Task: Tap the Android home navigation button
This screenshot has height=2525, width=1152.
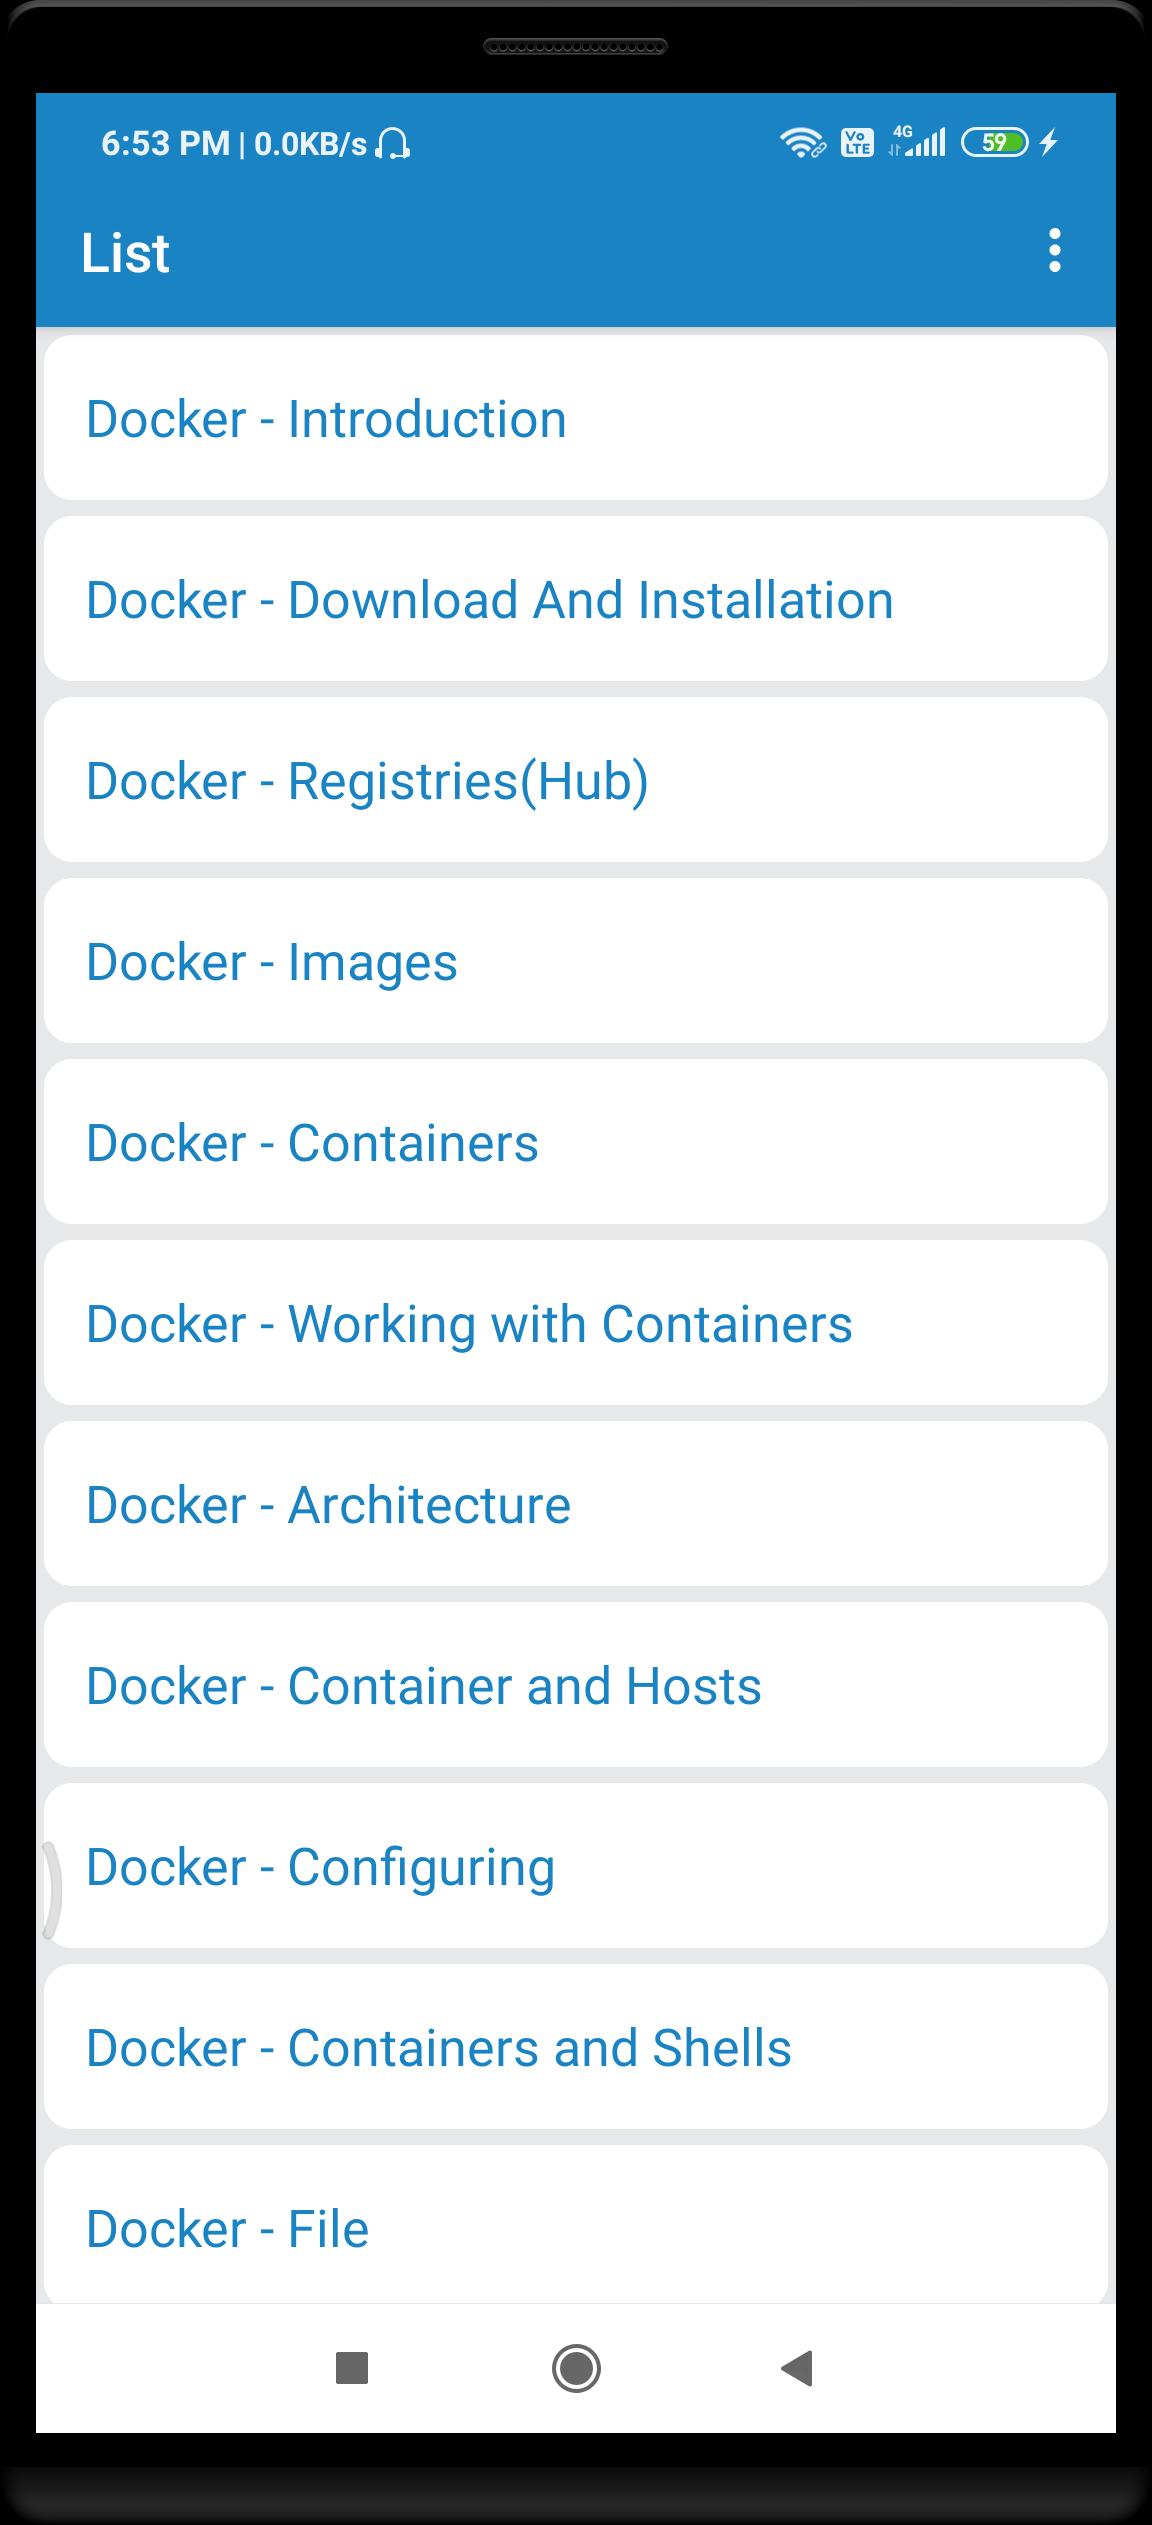Action: [576, 2368]
